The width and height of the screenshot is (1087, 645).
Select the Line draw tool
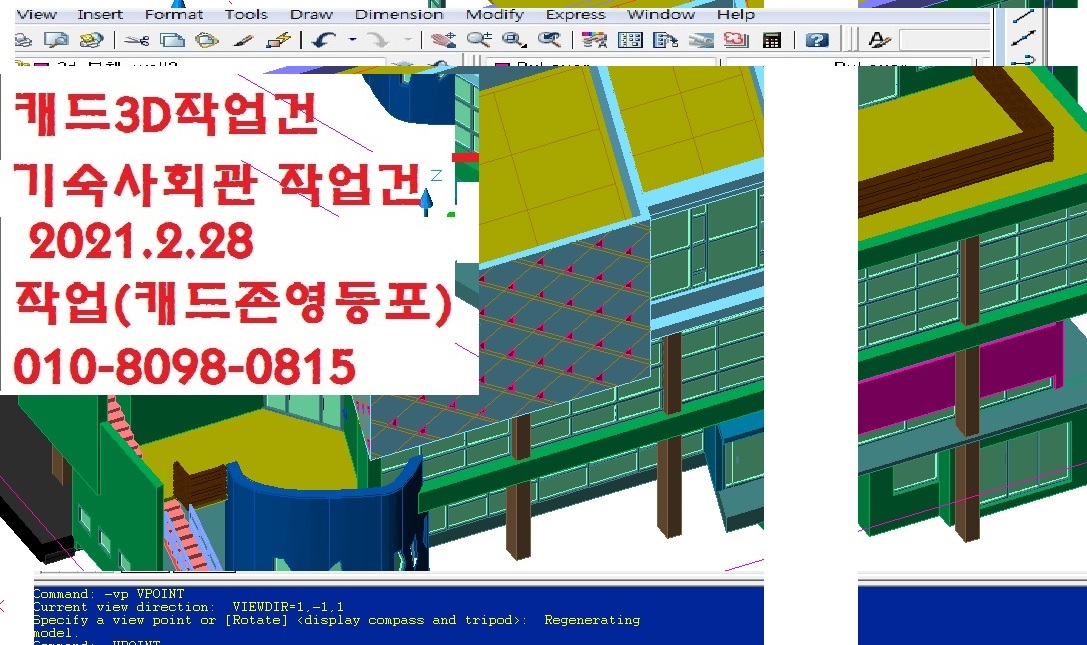tap(1023, 15)
